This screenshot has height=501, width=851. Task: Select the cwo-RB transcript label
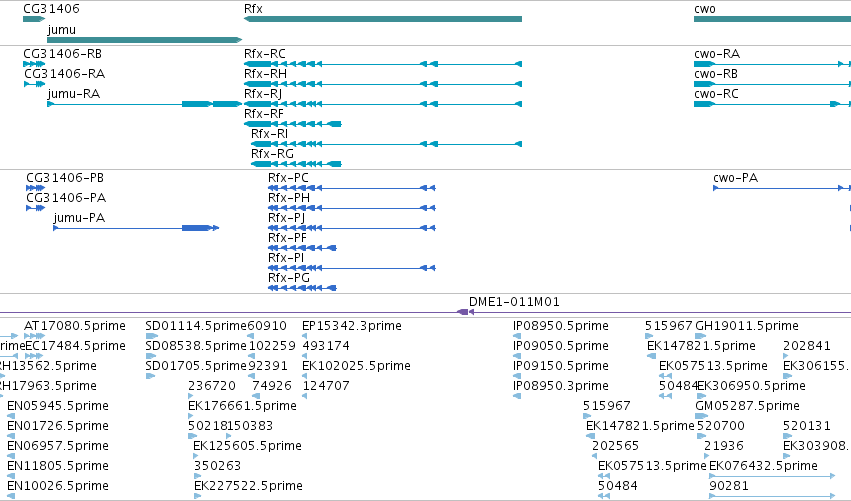716,74
